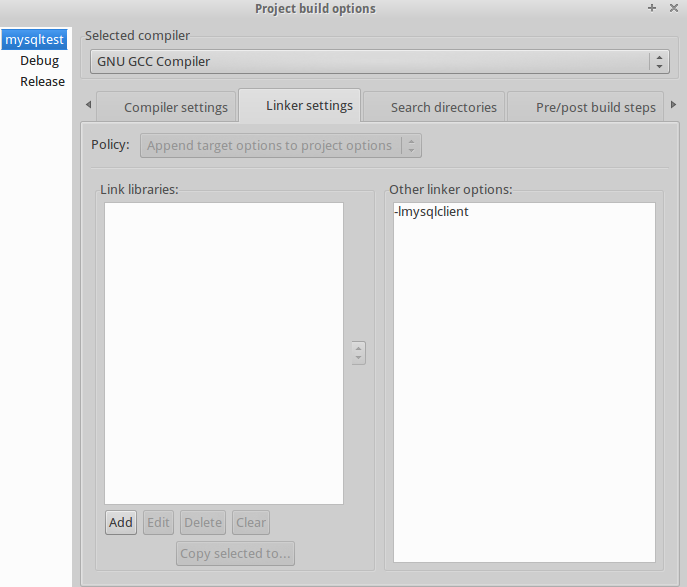The image size is (687, 587).
Task: Click the Edit library button
Action: click(x=159, y=523)
